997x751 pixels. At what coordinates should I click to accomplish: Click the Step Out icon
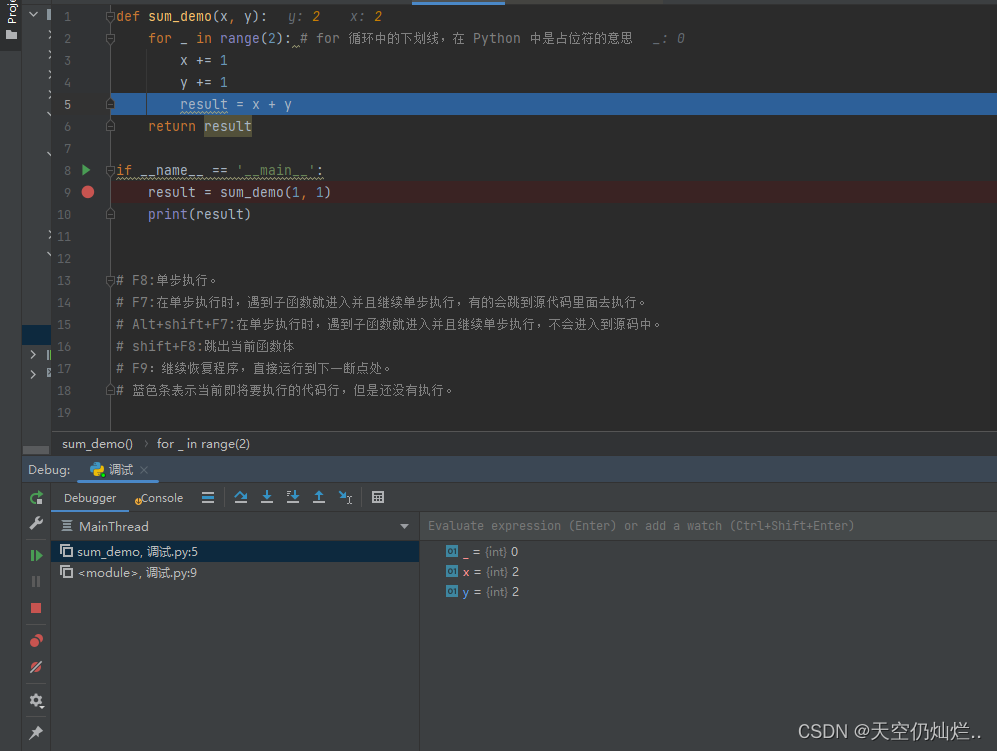pos(320,497)
